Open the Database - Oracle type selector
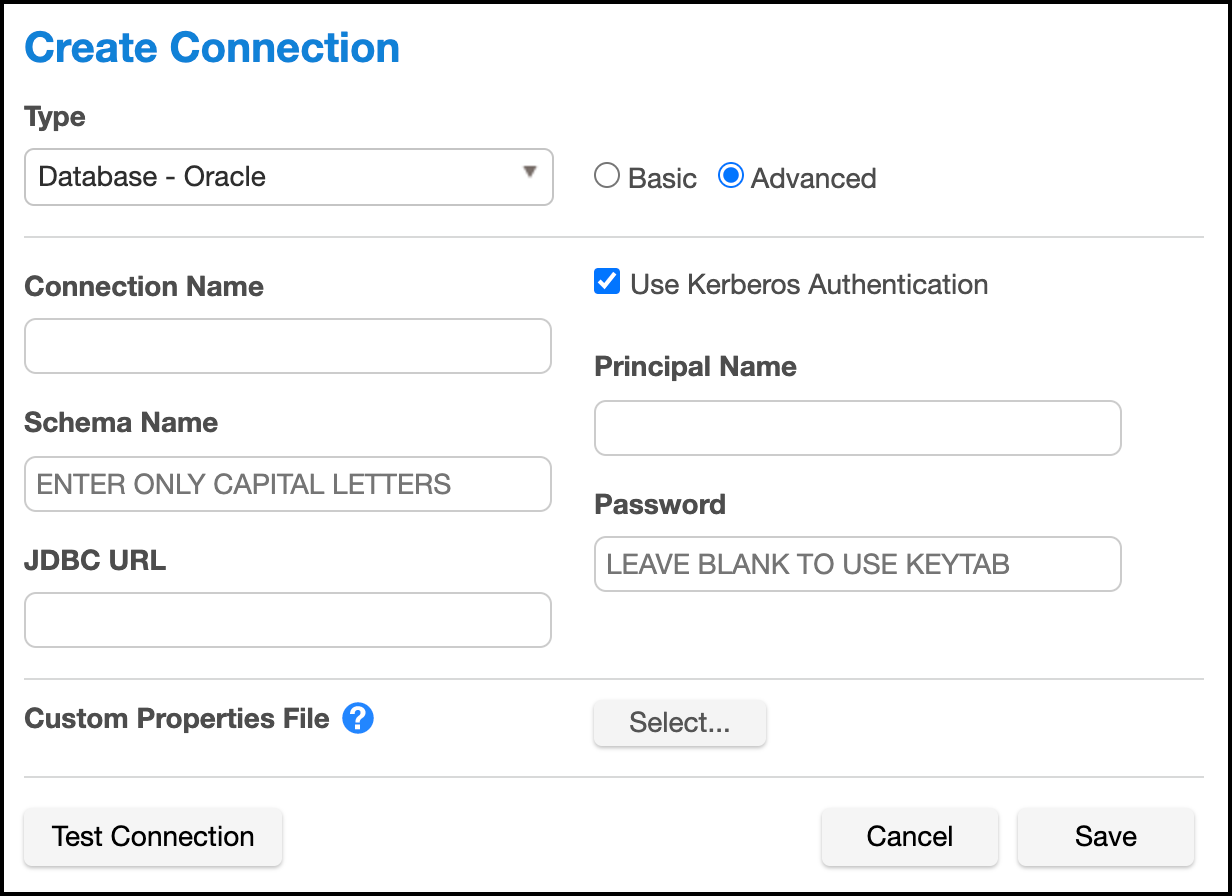 [288, 177]
